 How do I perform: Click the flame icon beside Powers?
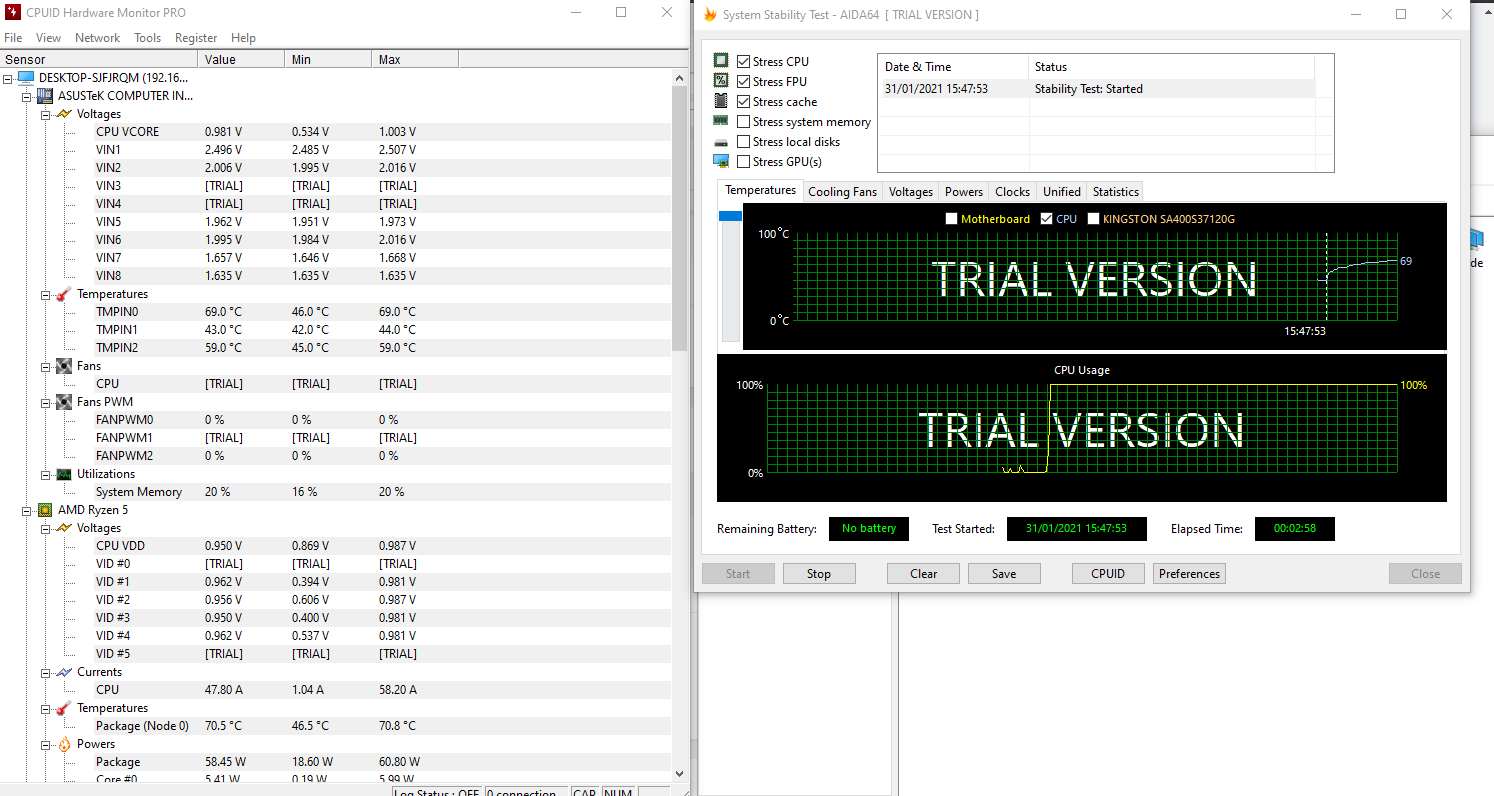[63, 744]
